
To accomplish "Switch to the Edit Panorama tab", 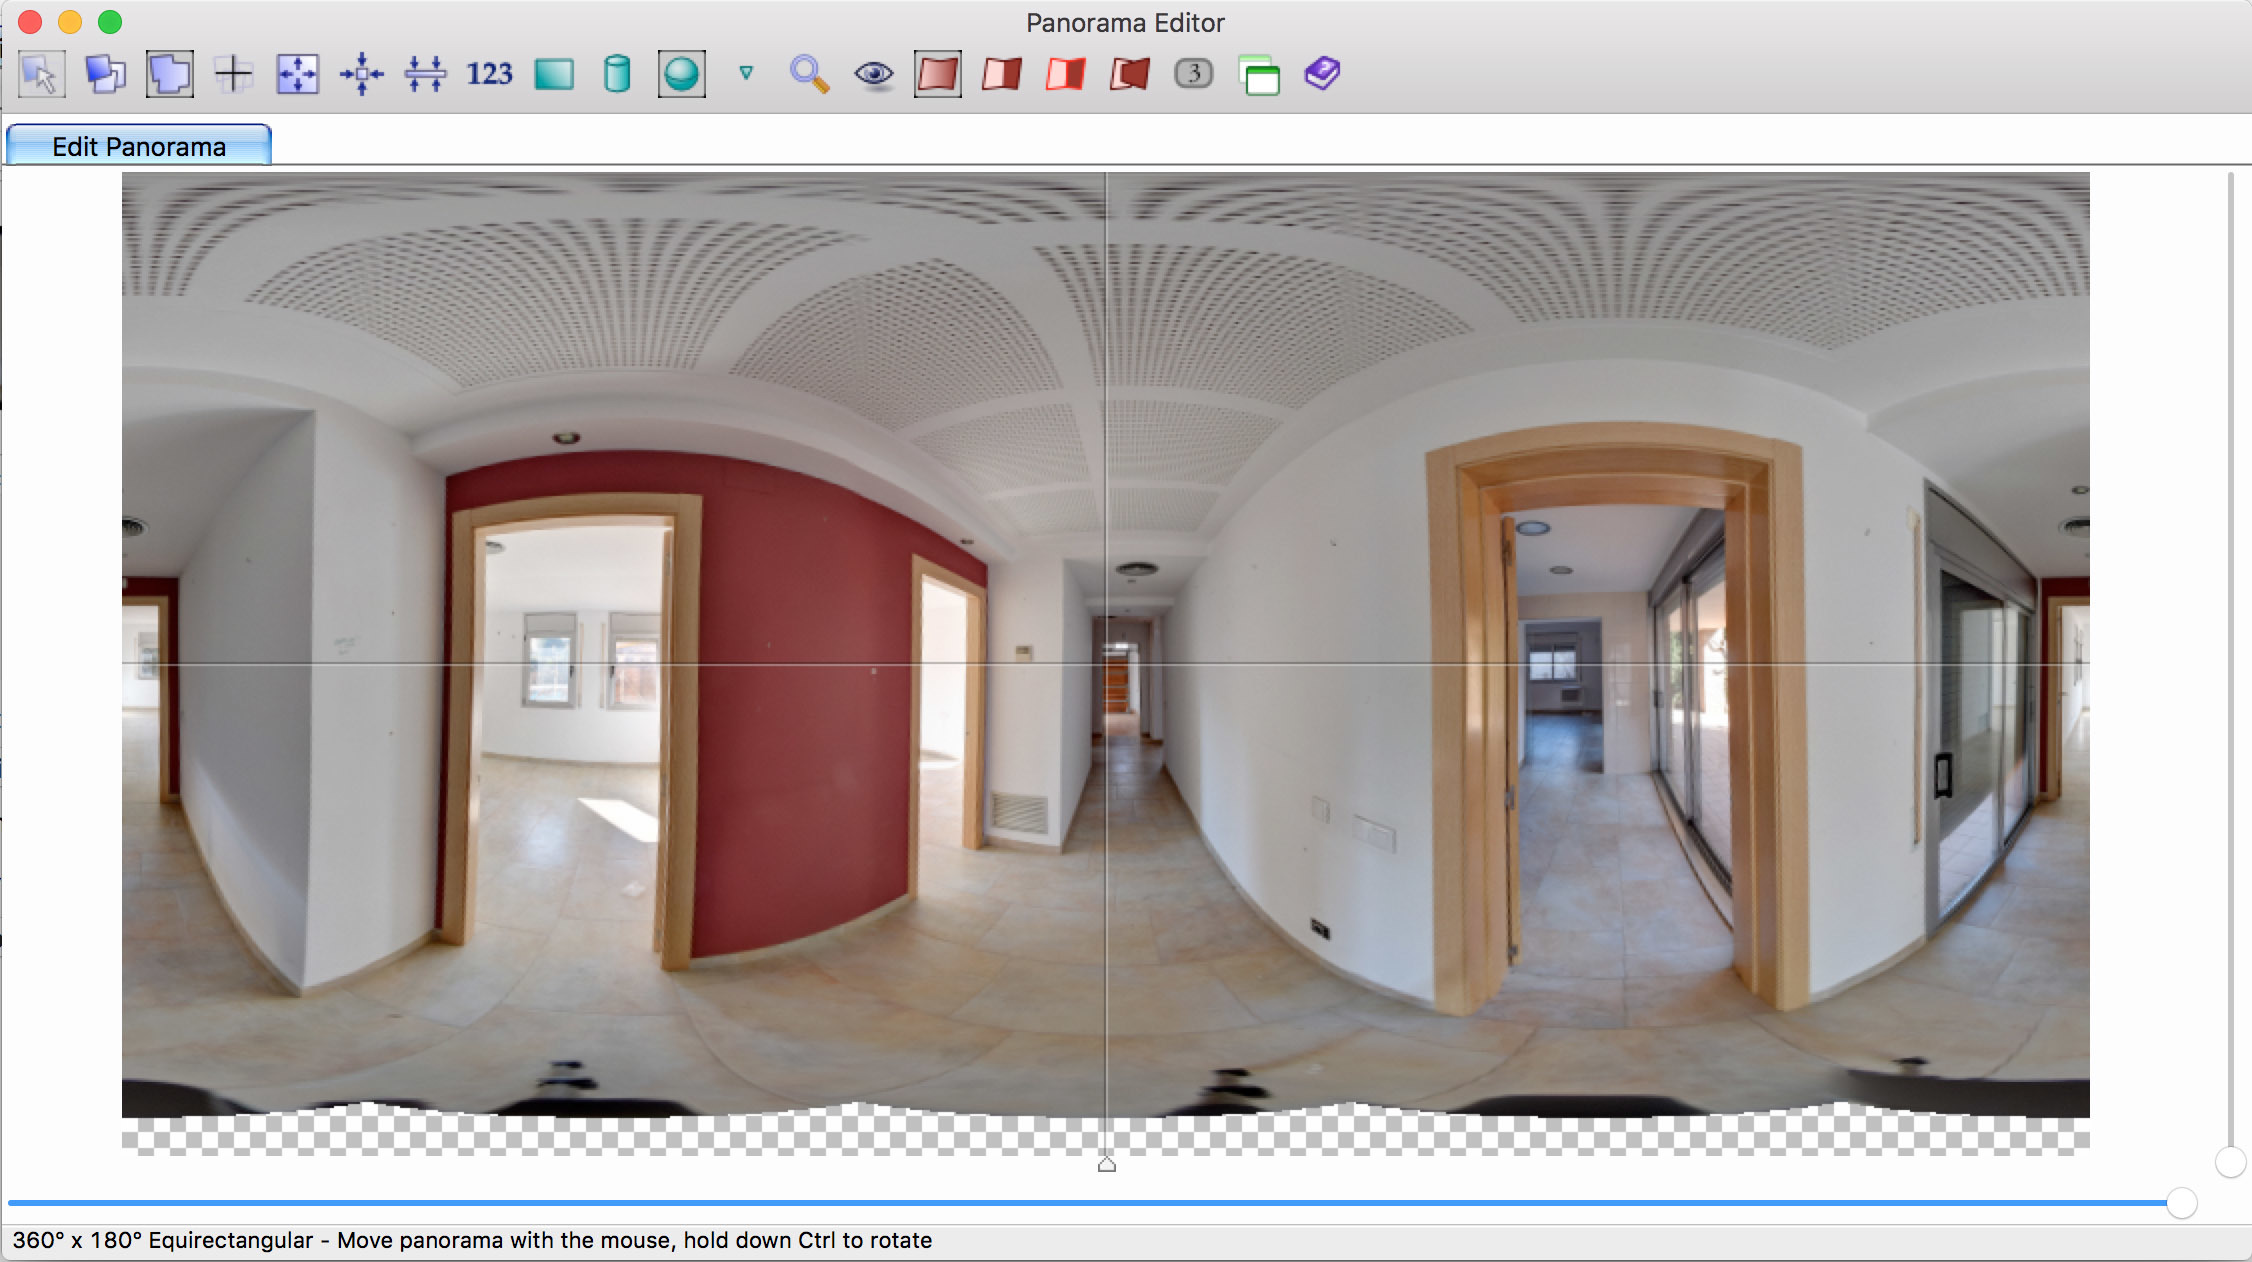I will click(139, 146).
